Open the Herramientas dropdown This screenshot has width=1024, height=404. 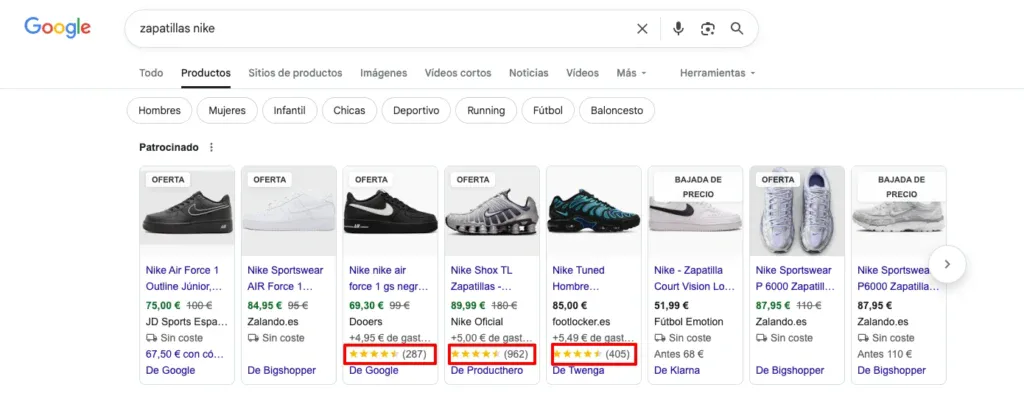coord(717,73)
